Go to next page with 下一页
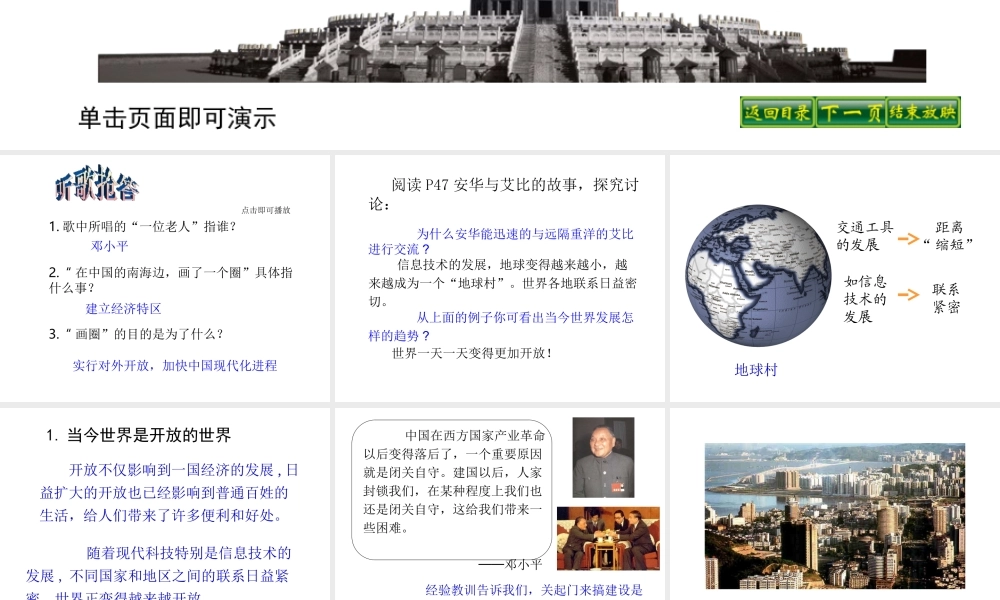 tap(851, 112)
